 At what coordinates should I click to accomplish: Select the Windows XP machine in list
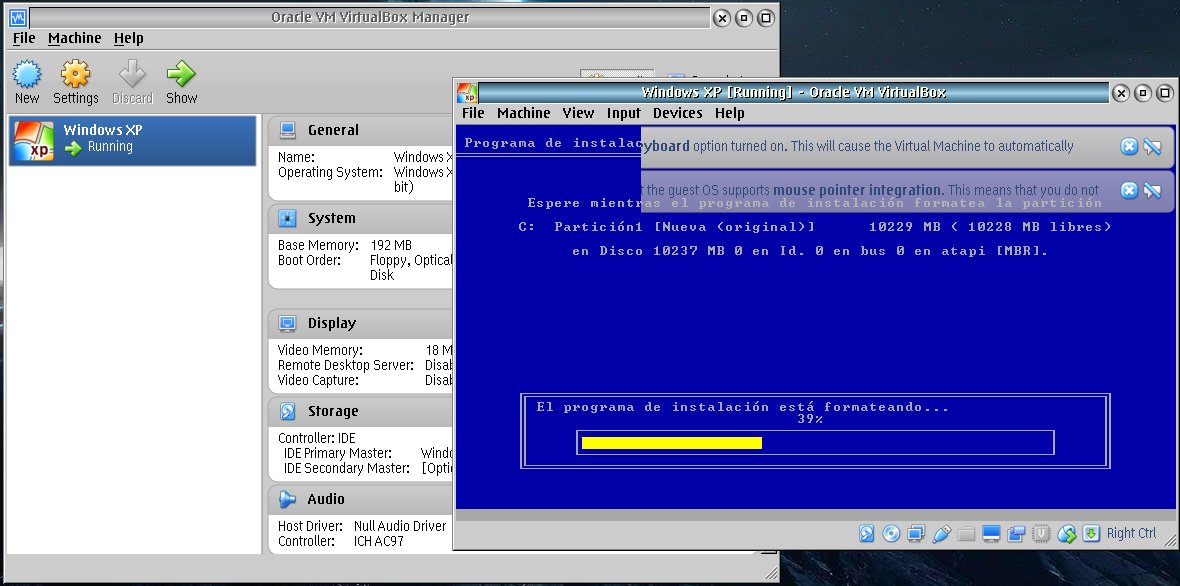click(132, 140)
